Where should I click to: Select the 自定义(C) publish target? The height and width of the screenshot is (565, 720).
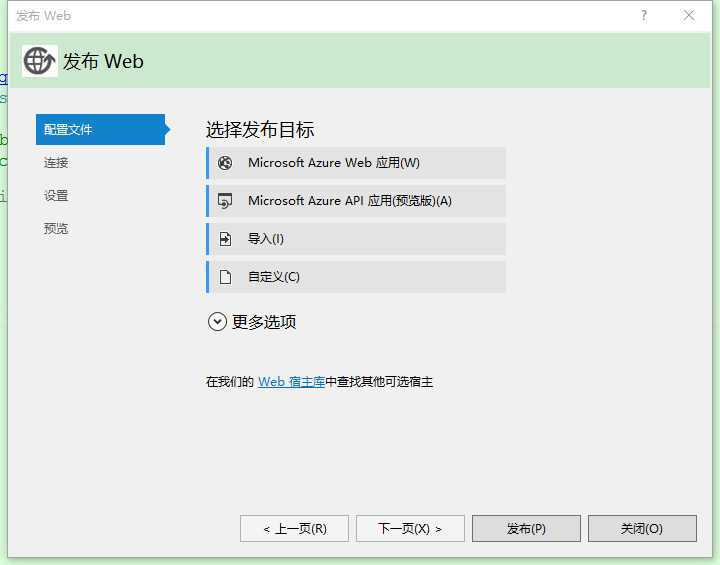tap(356, 277)
